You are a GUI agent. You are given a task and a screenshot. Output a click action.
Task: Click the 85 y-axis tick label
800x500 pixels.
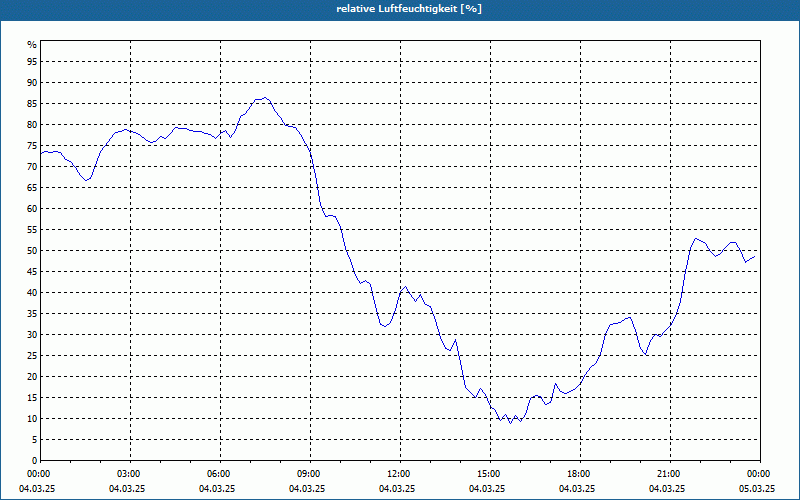pos(32,104)
